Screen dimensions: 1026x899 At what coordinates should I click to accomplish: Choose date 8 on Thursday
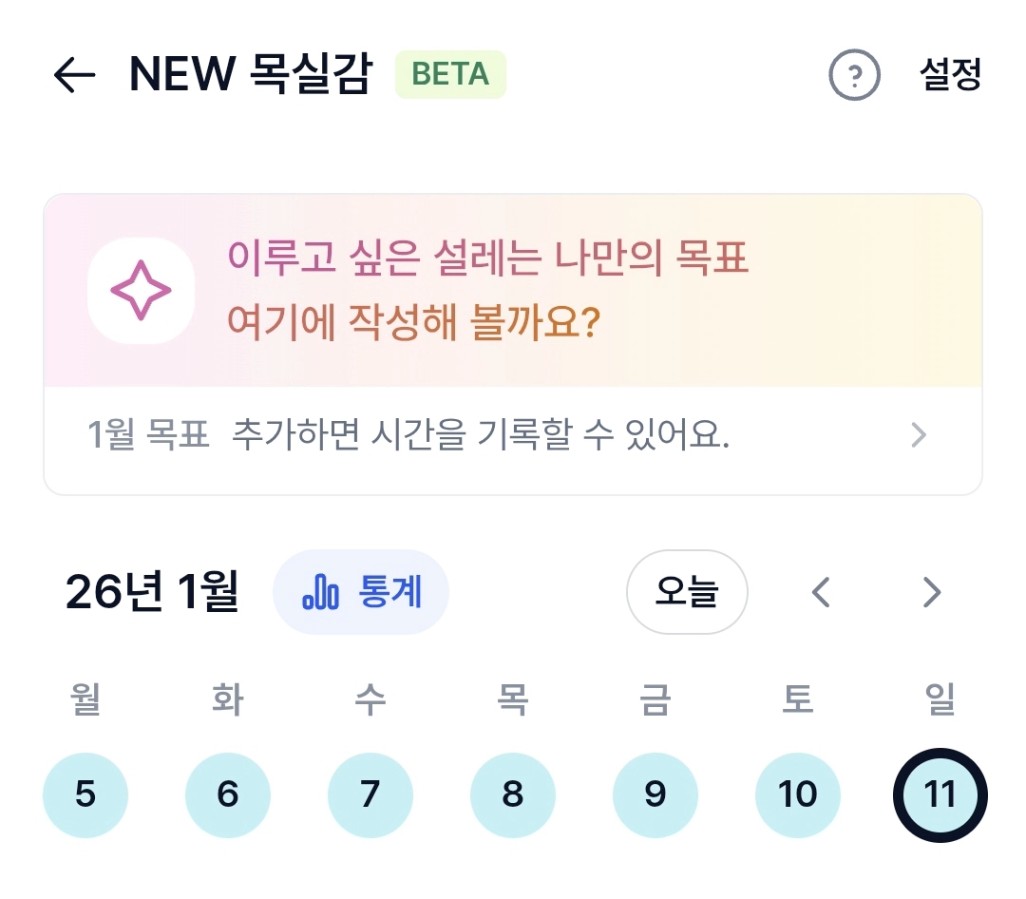click(512, 795)
